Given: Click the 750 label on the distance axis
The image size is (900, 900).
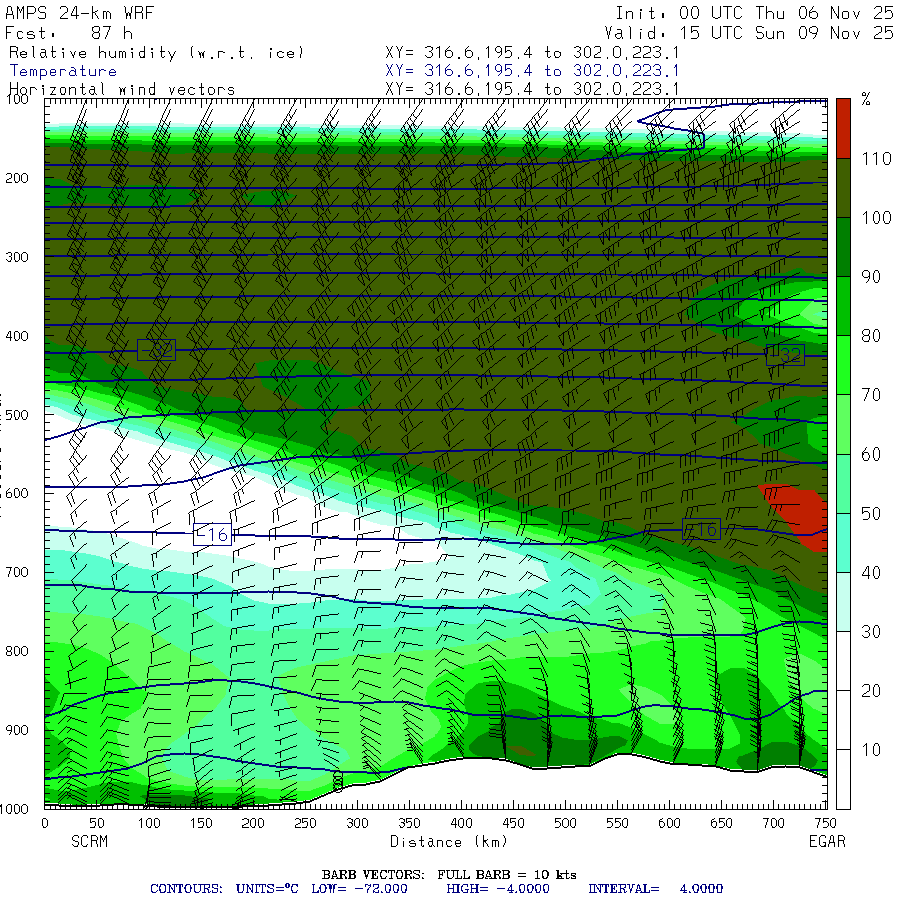Looking at the screenshot, I should click(825, 823).
